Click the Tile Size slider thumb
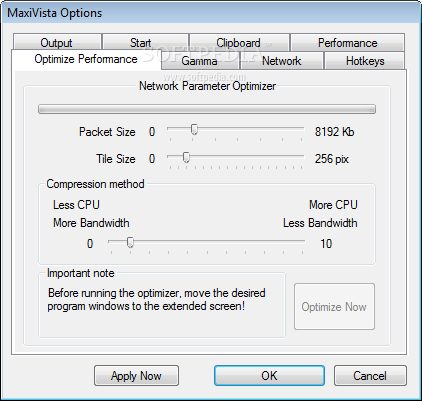Viewport: 422px width, 401px height. click(186, 157)
